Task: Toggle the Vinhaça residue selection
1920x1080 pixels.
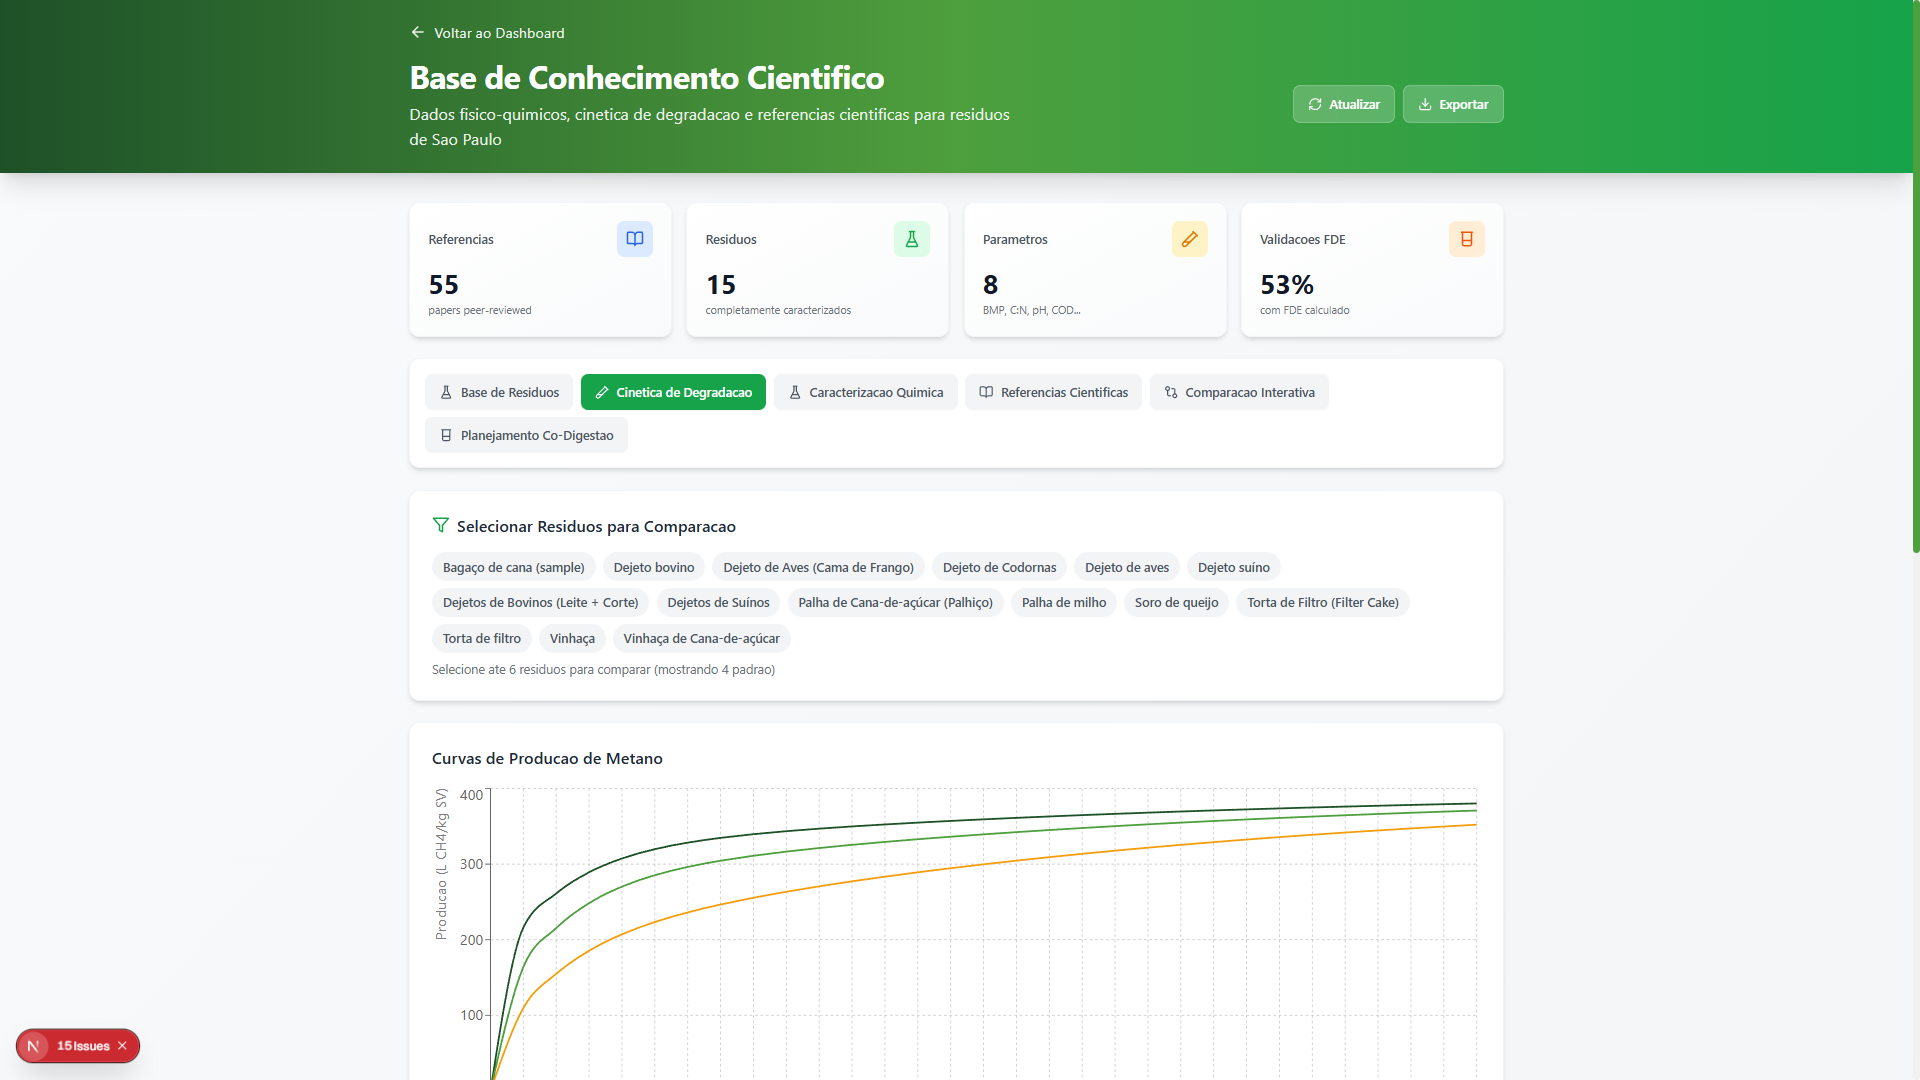Action: [x=571, y=638]
